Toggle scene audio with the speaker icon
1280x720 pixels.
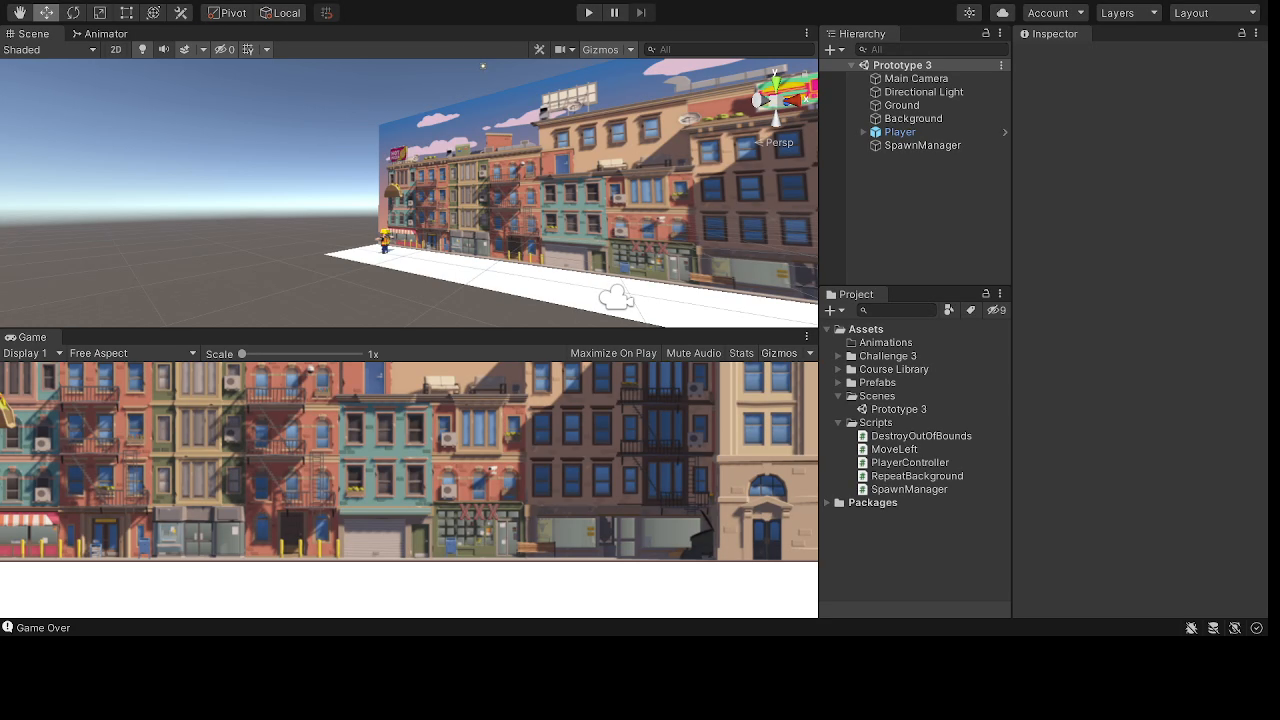(x=164, y=49)
